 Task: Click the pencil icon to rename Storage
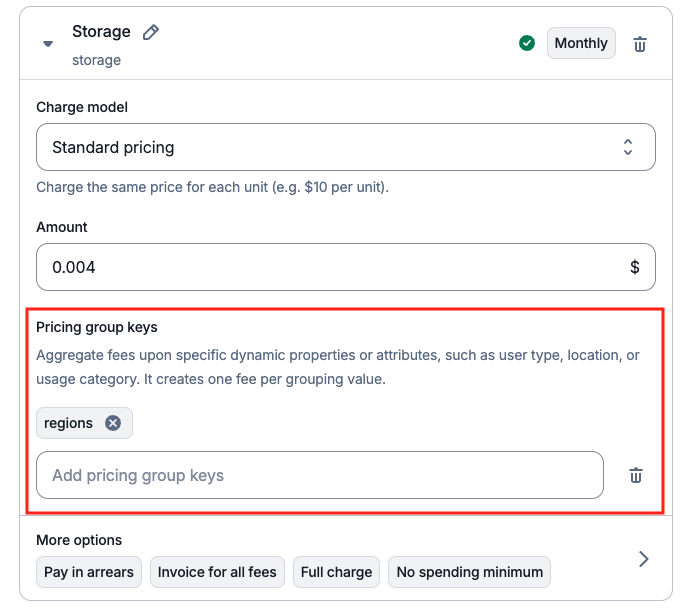point(151,32)
